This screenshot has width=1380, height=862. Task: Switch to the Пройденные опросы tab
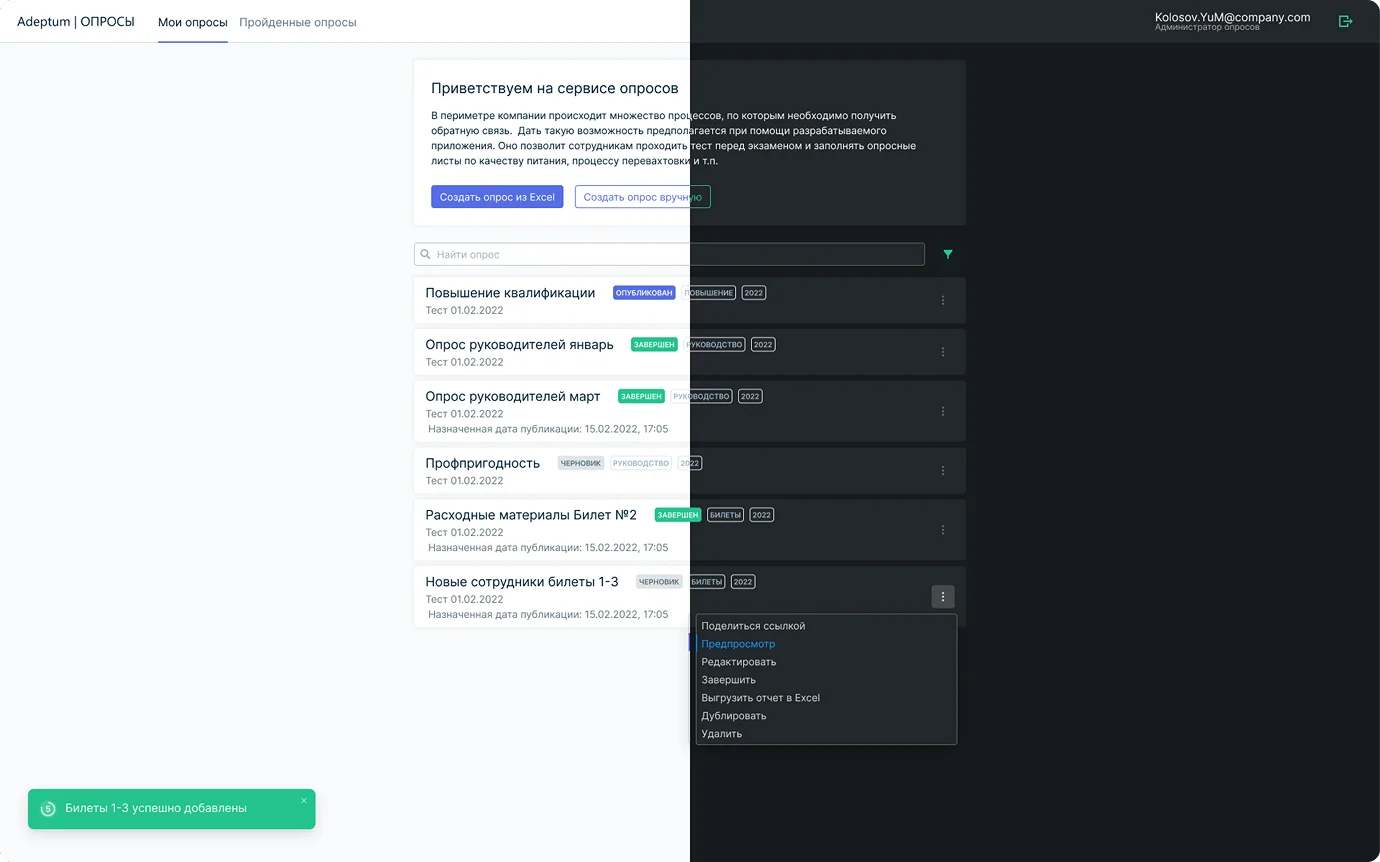298,22
